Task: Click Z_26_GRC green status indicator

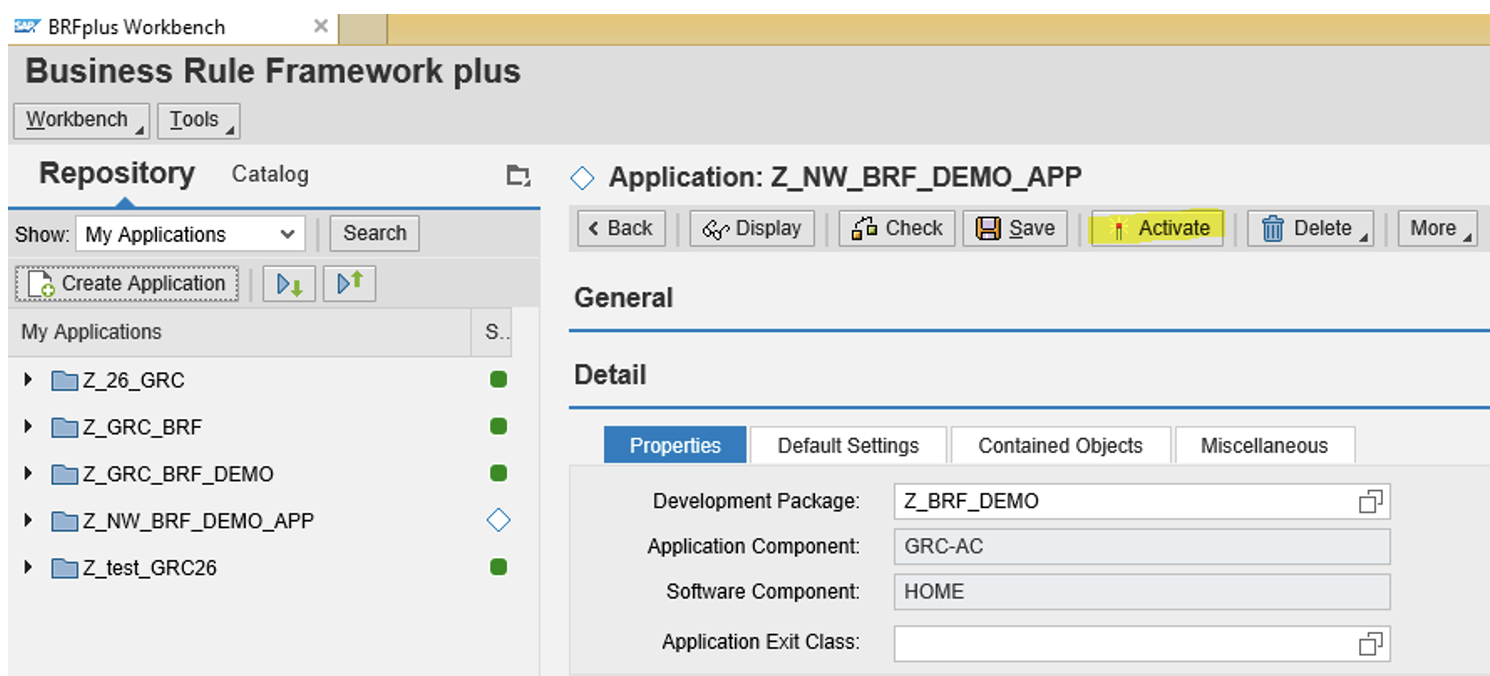Action: point(498,380)
